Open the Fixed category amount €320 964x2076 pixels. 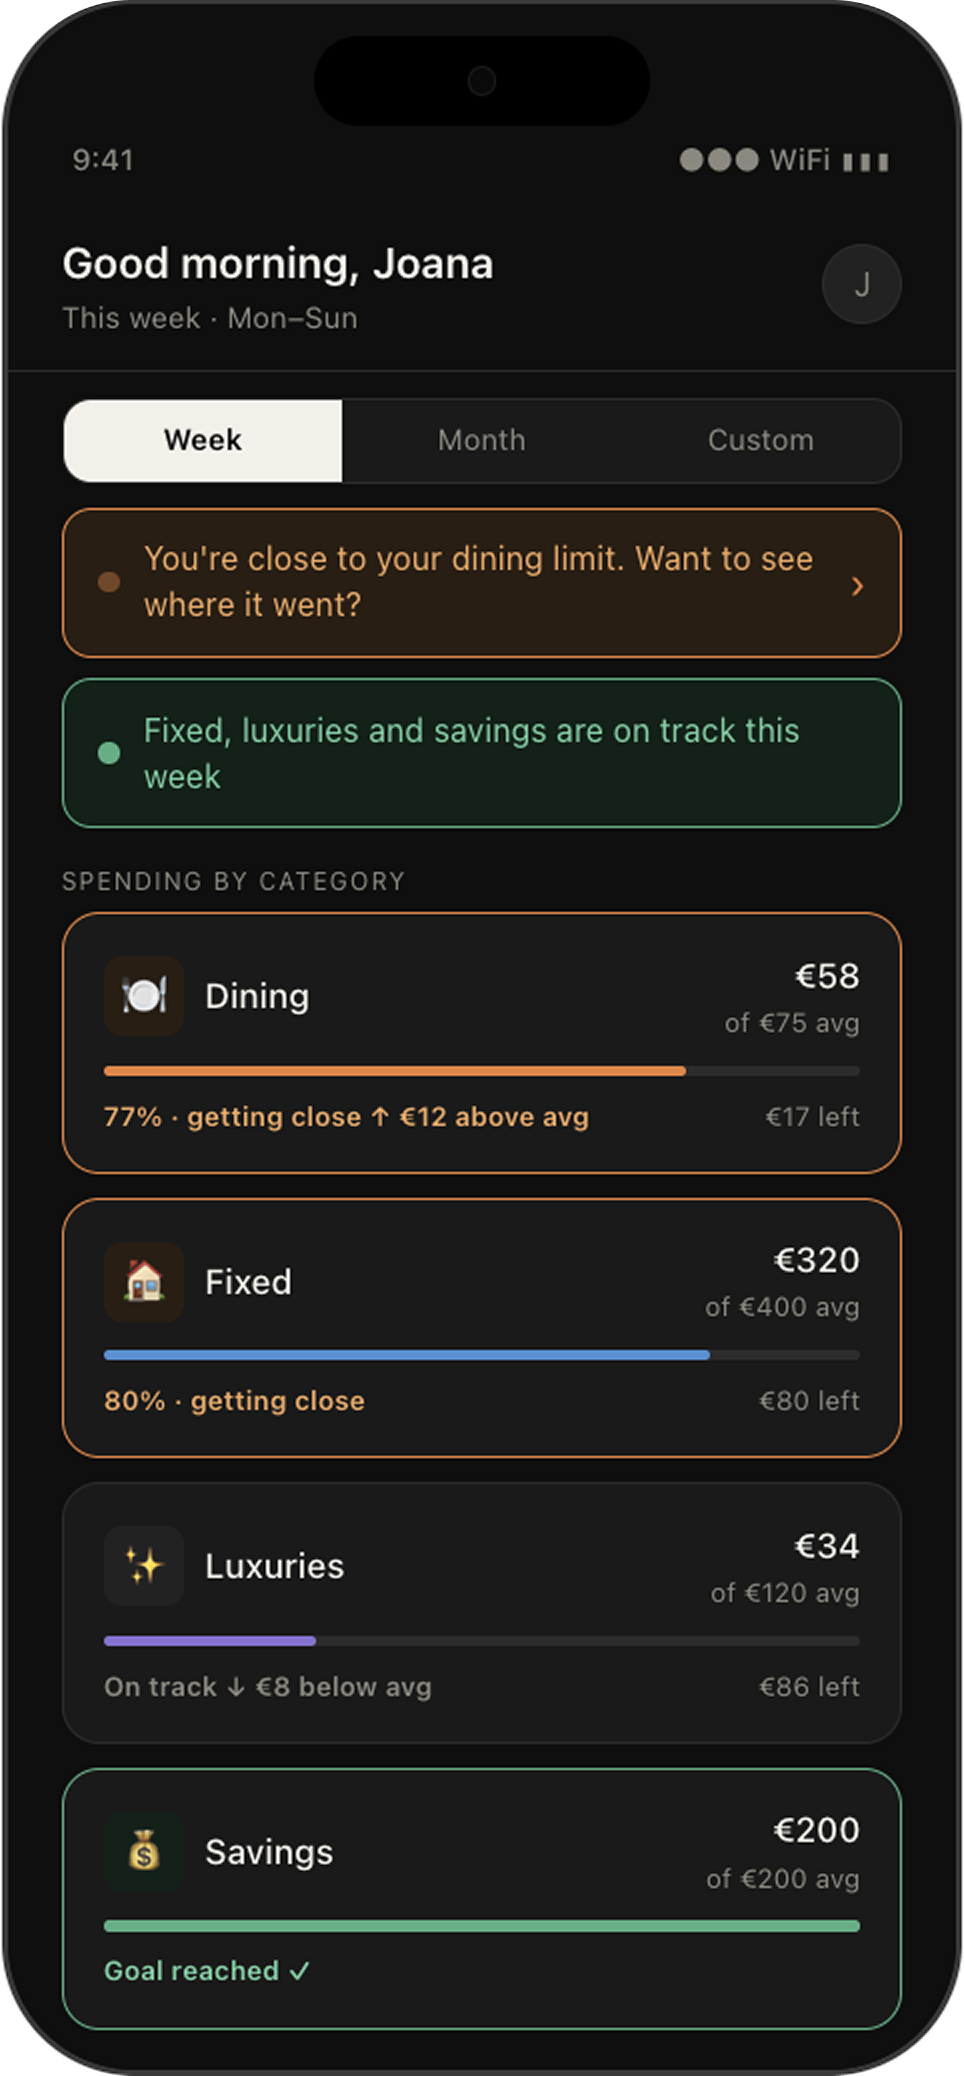(x=816, y=1260)
